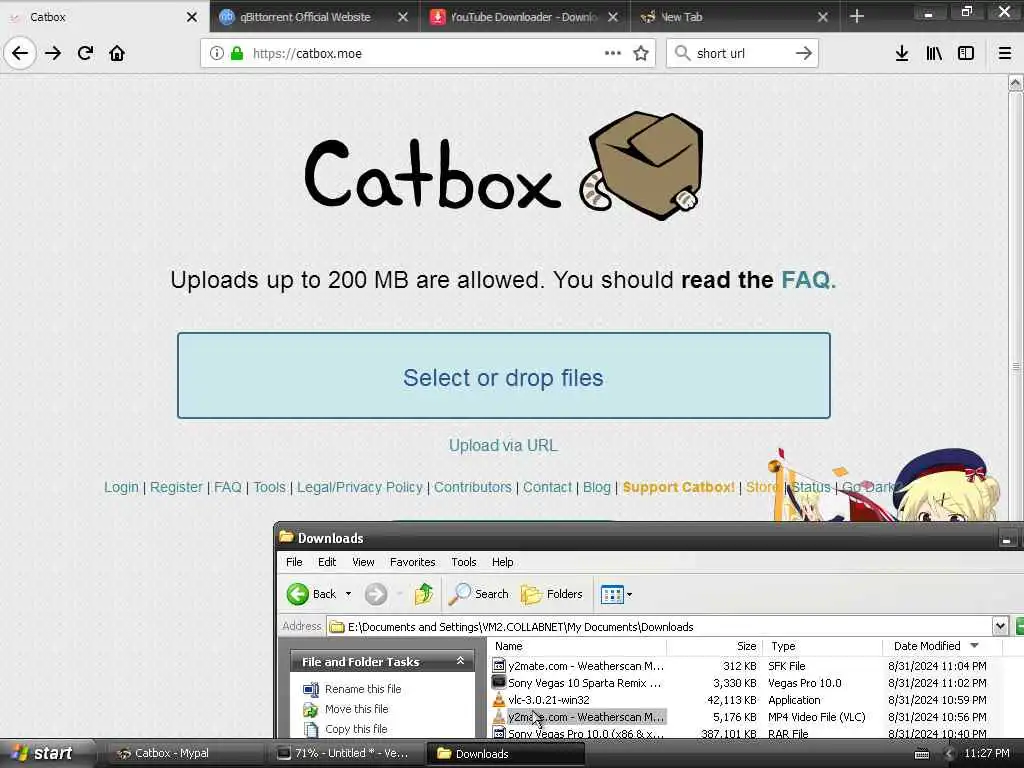The height and width of the screenshot is (768, 1024).
Task: Click Rename this file task
Action: click(362, 689)
